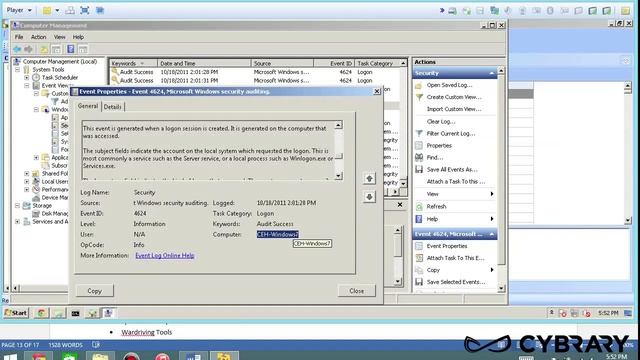Click Import Custom View action
The height and width of the screenshot is (360, 640).
tap(454, 109)
